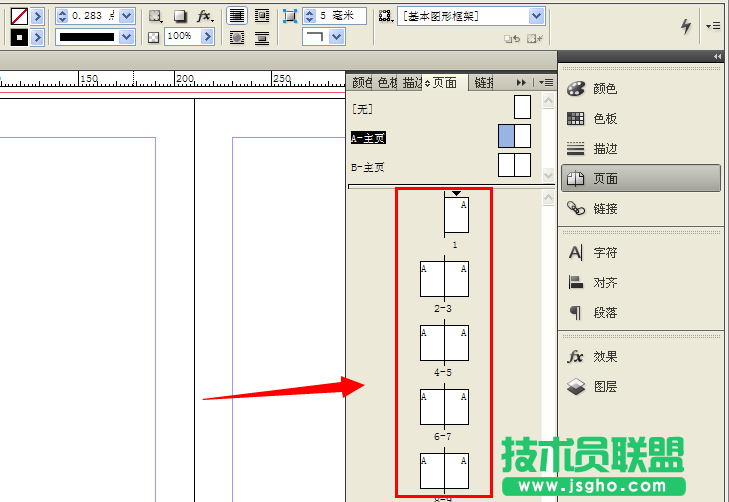
Task: Open Quick Apply lightning icon
Action: pos(686,26)
